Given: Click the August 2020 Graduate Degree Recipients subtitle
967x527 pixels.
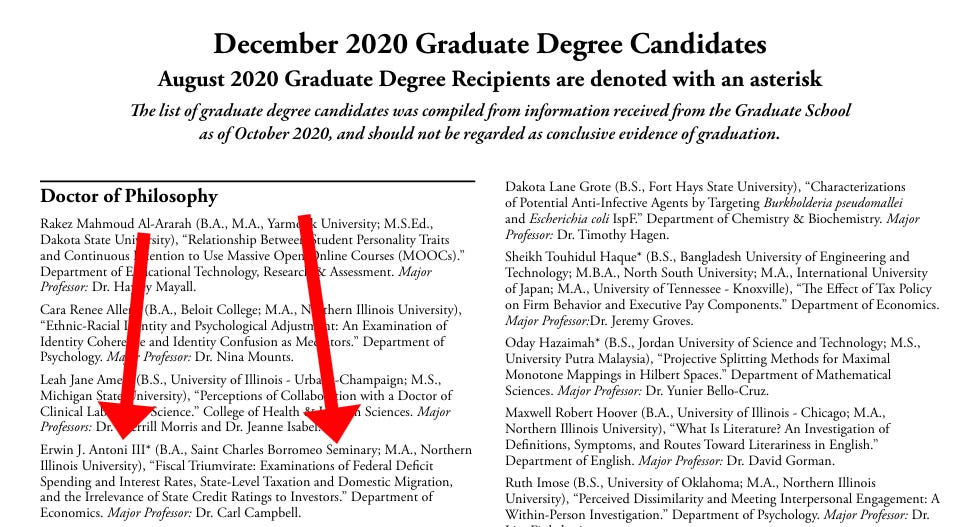Looking at the screenshot, I should pyautogui.click(x=490, y=80).
